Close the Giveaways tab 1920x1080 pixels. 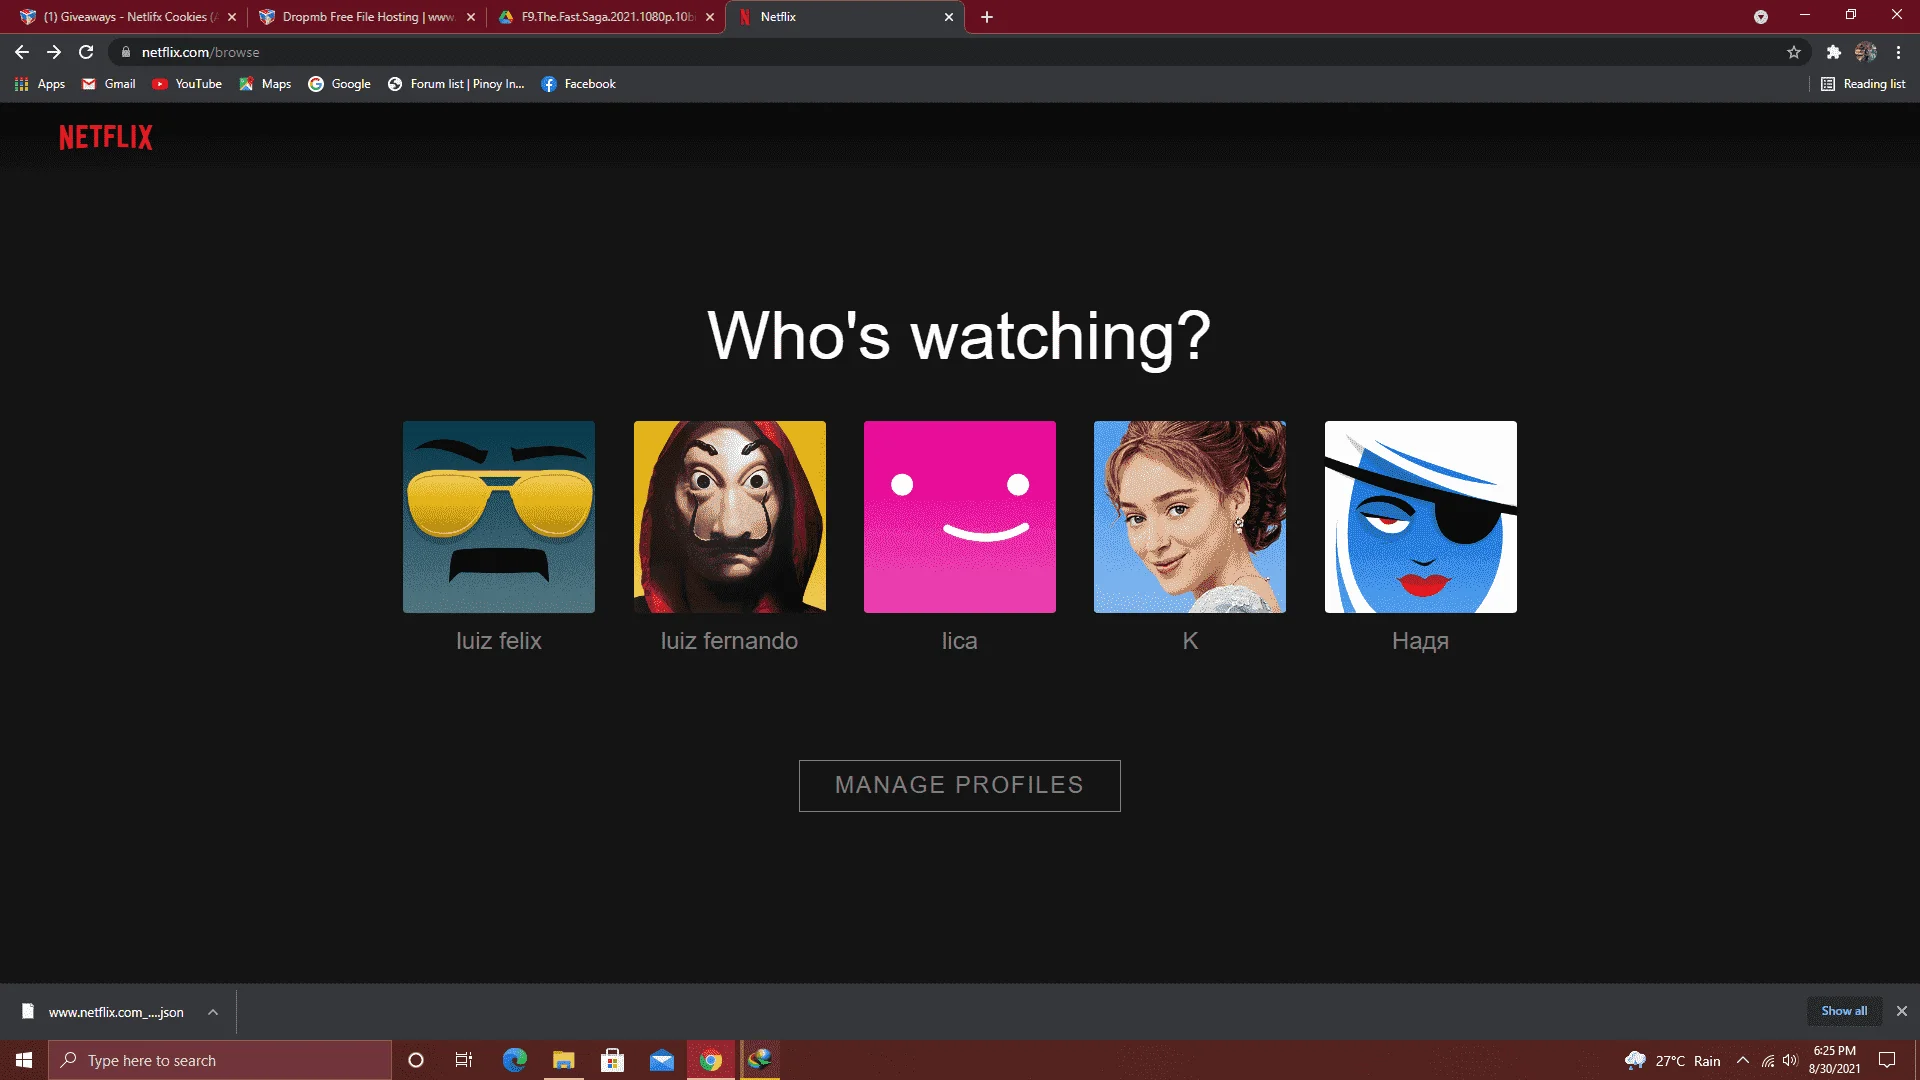[232, 17]
